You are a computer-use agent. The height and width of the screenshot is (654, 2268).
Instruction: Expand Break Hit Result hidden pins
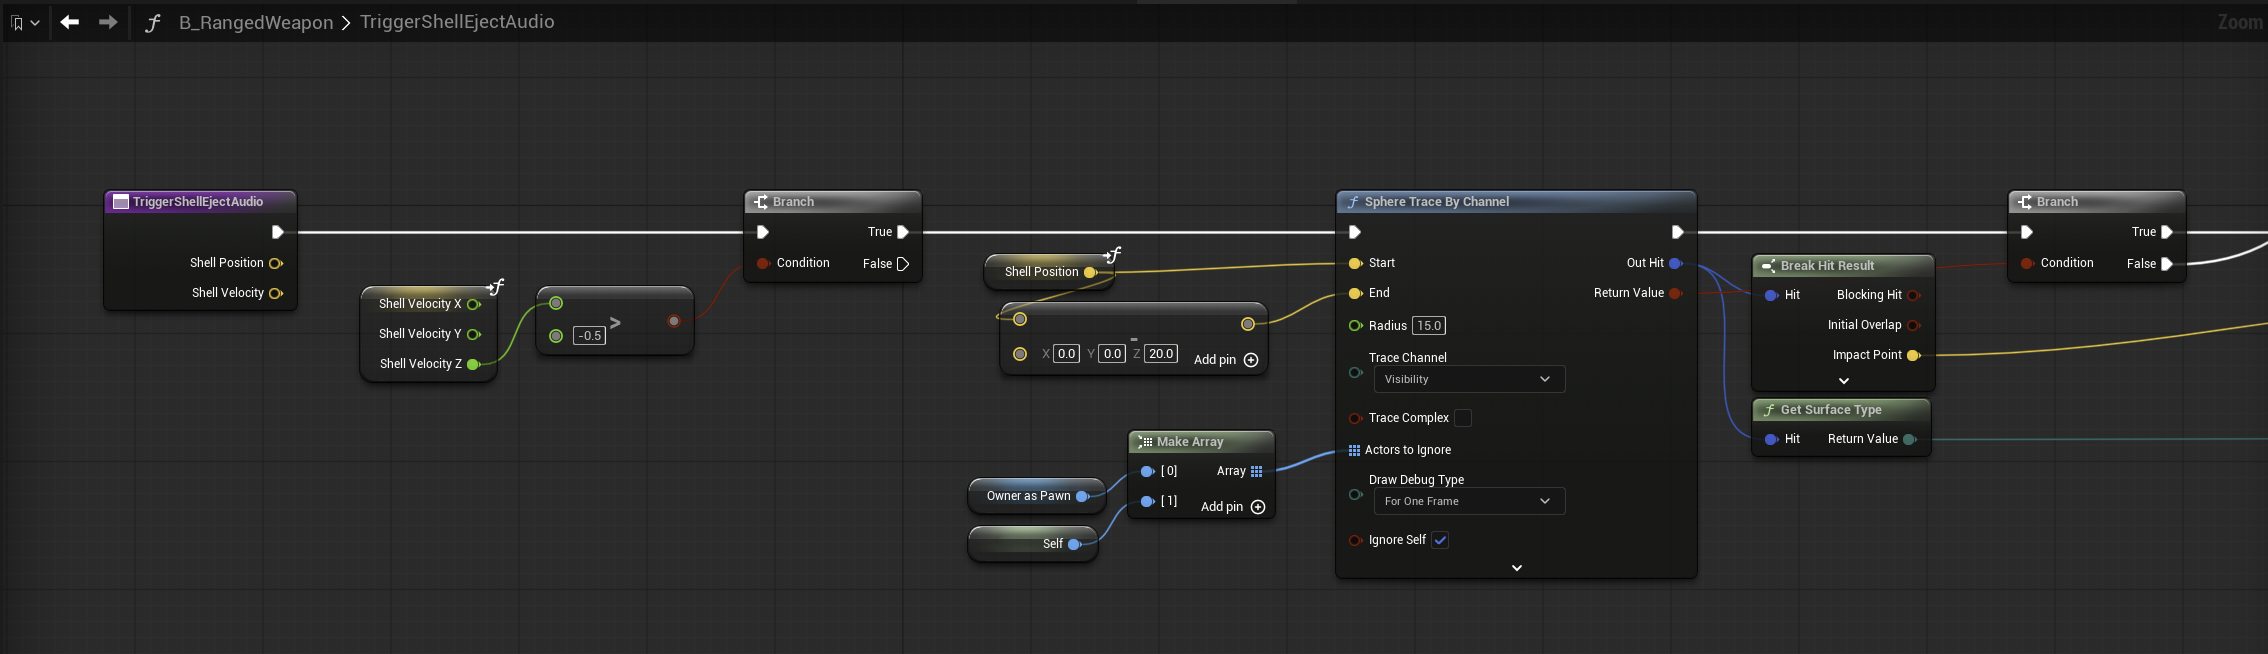(1844, 381)
